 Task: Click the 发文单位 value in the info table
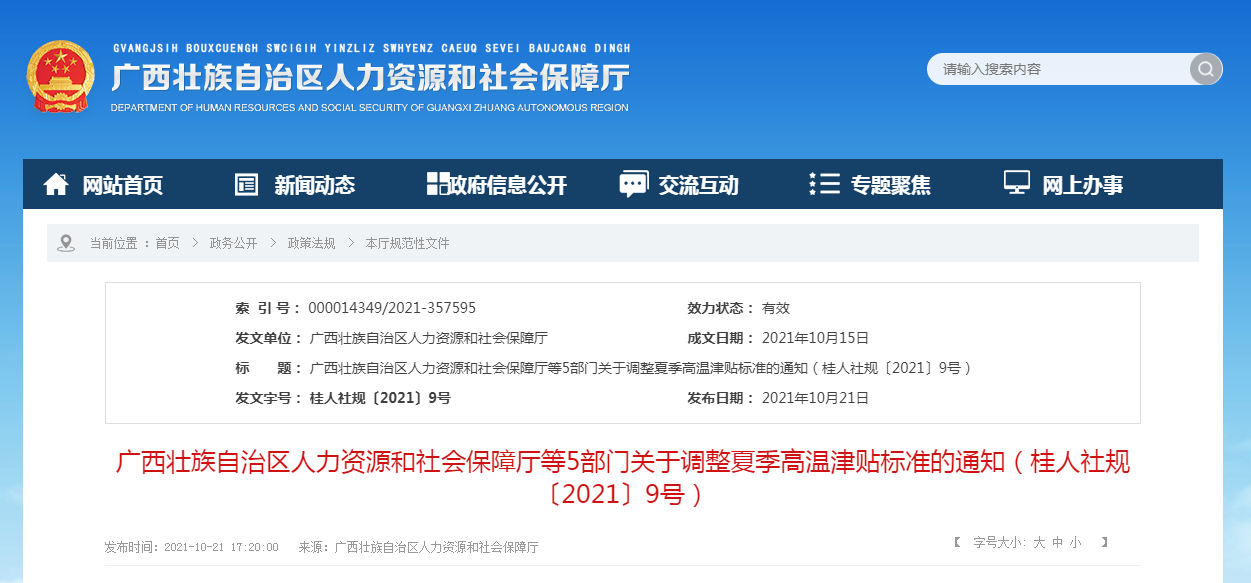pyautogui.click(x=428, y=338)
